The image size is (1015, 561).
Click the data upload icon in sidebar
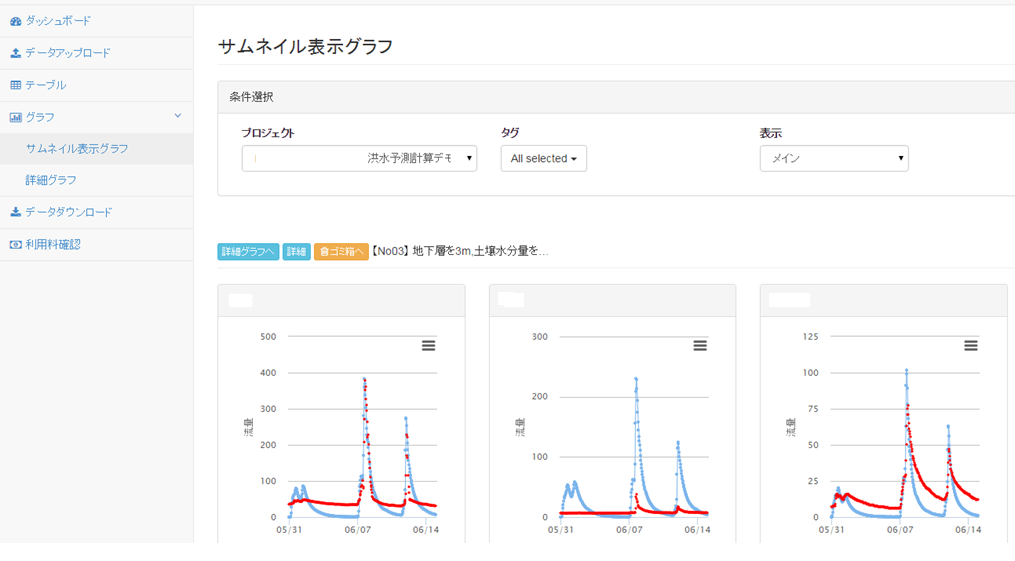click(x=15, y=53)
